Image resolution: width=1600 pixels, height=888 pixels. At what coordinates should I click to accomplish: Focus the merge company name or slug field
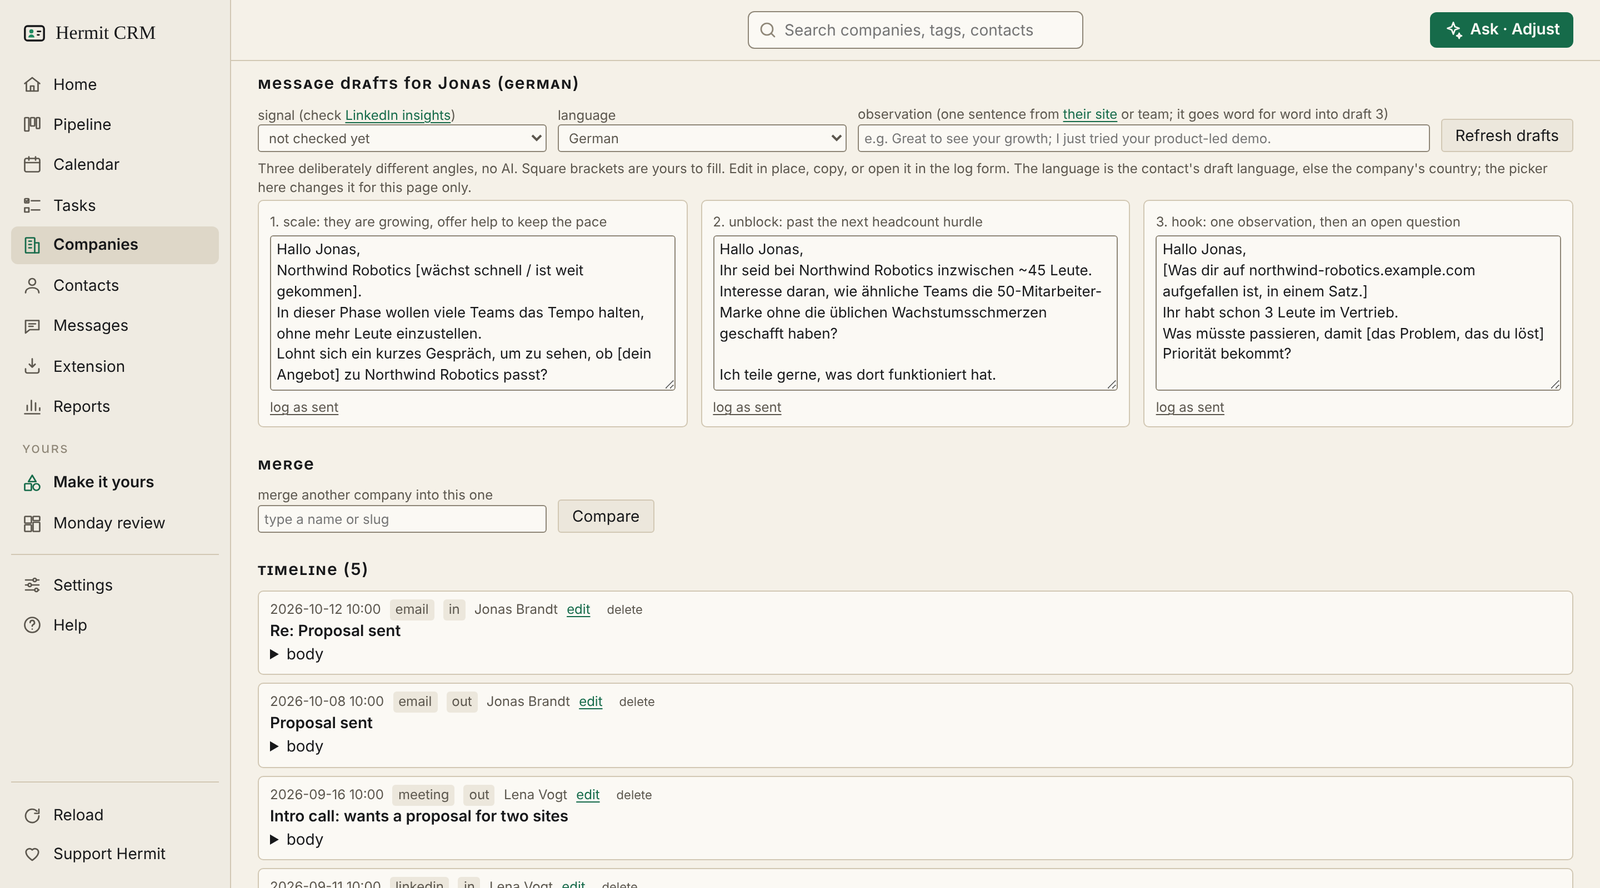tap(402, 519)
